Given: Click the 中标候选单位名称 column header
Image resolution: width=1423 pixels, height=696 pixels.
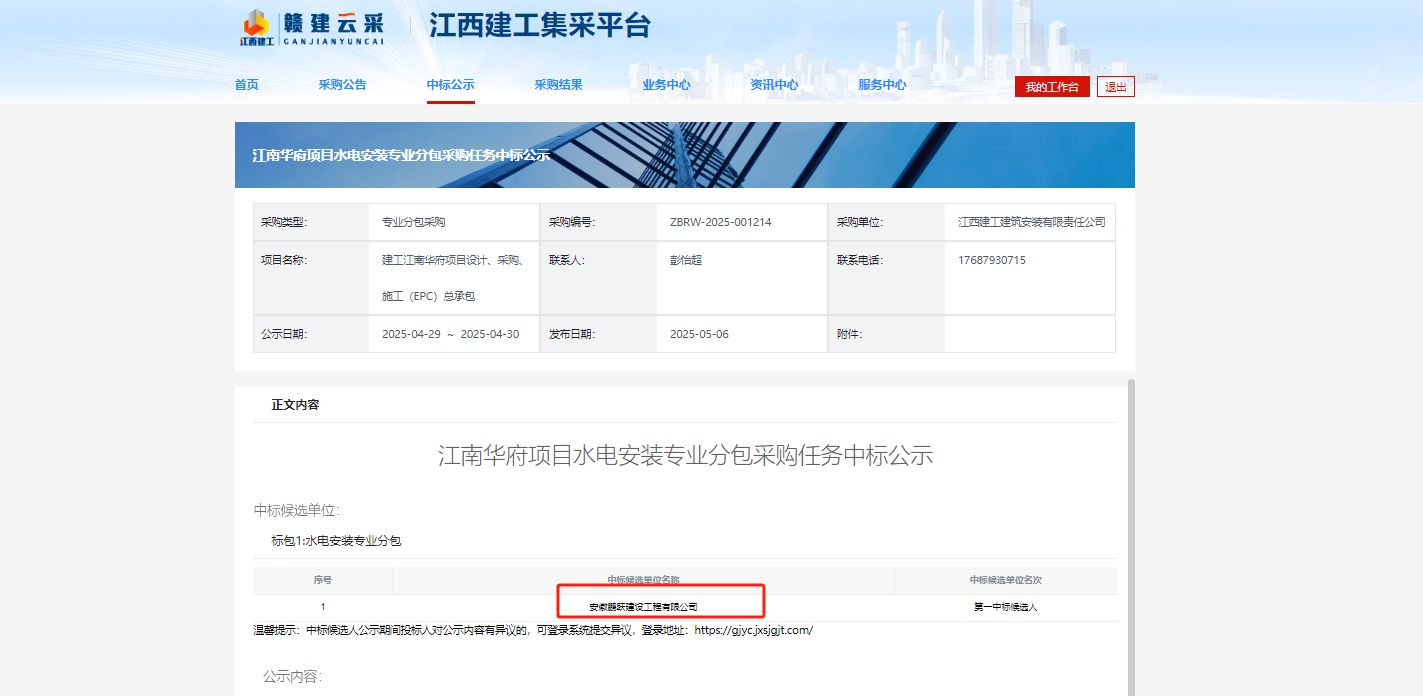Looking at the screenshot, I should point(643,580).
